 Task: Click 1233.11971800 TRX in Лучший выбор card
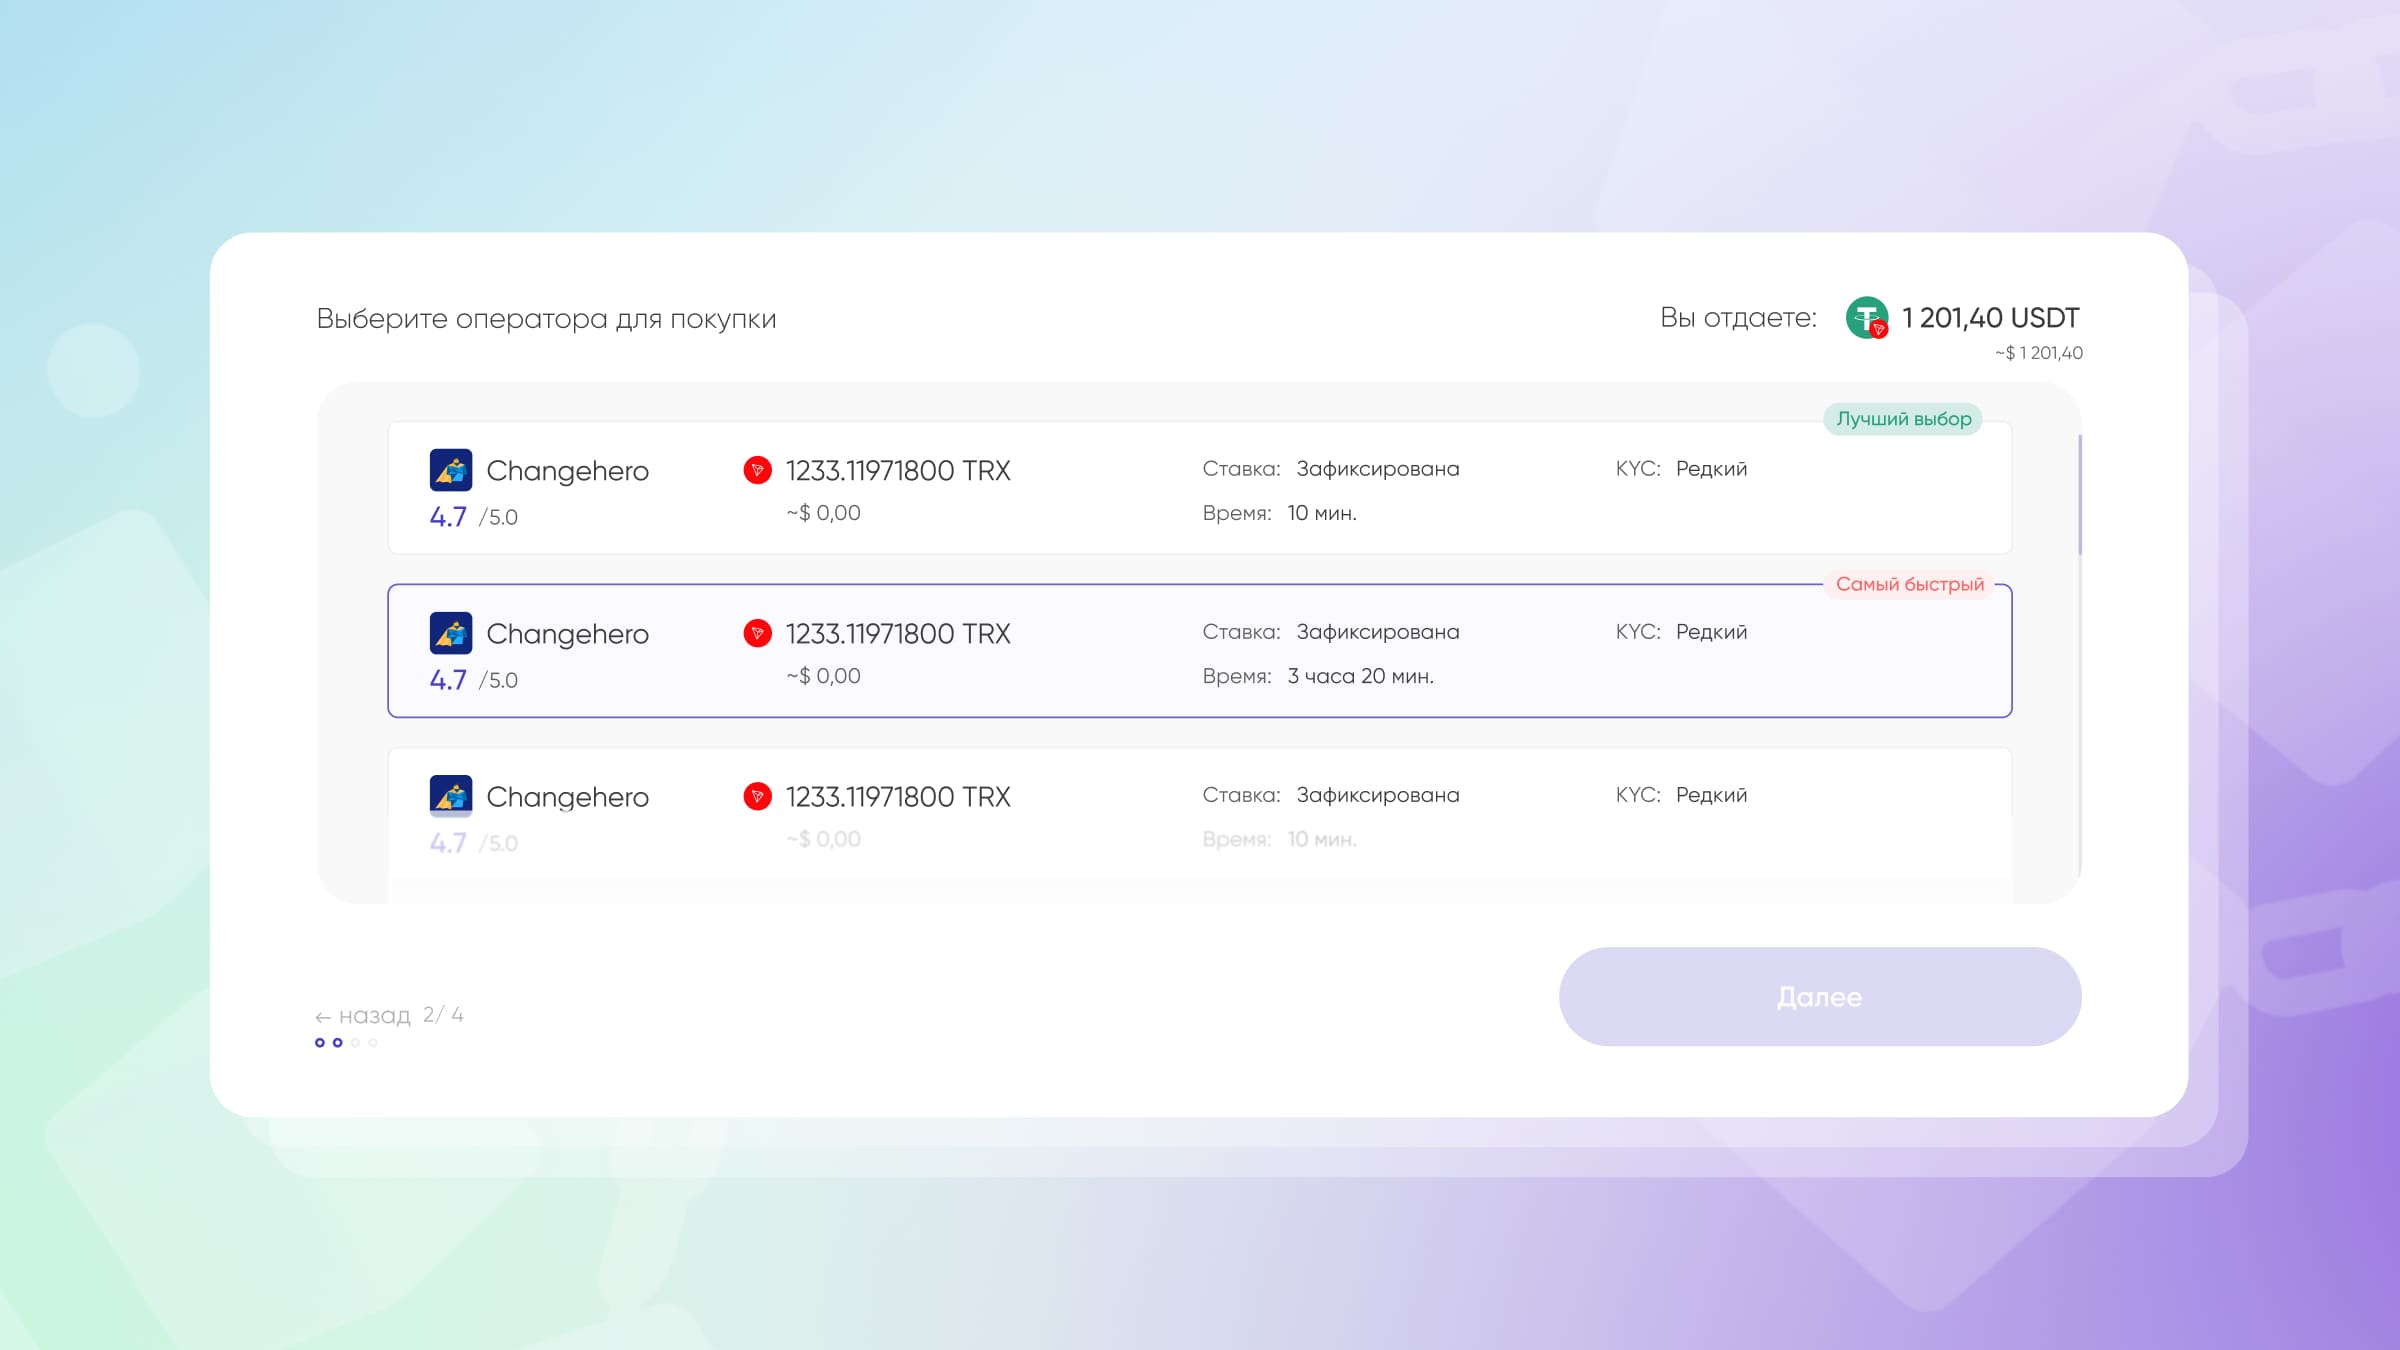point(898,470)
